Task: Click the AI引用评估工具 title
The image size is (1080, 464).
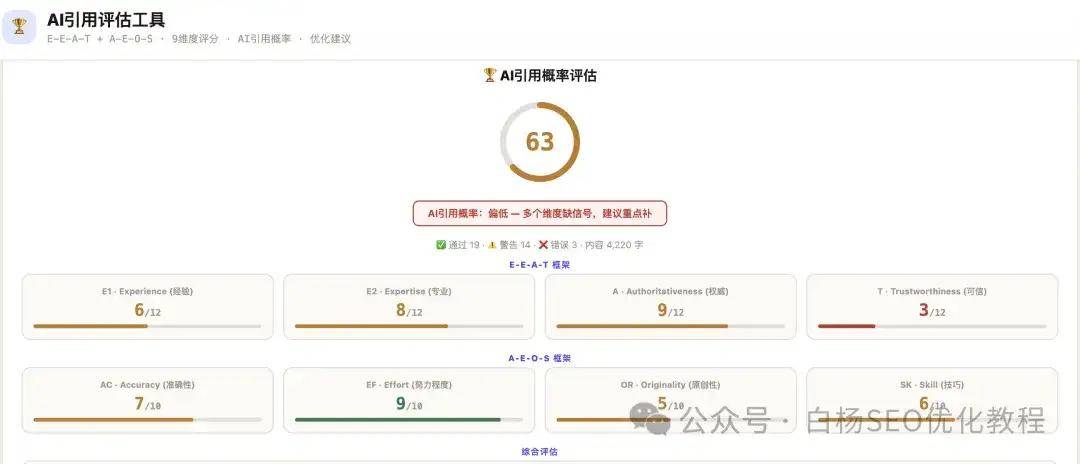Action: (x=106, y=20)
